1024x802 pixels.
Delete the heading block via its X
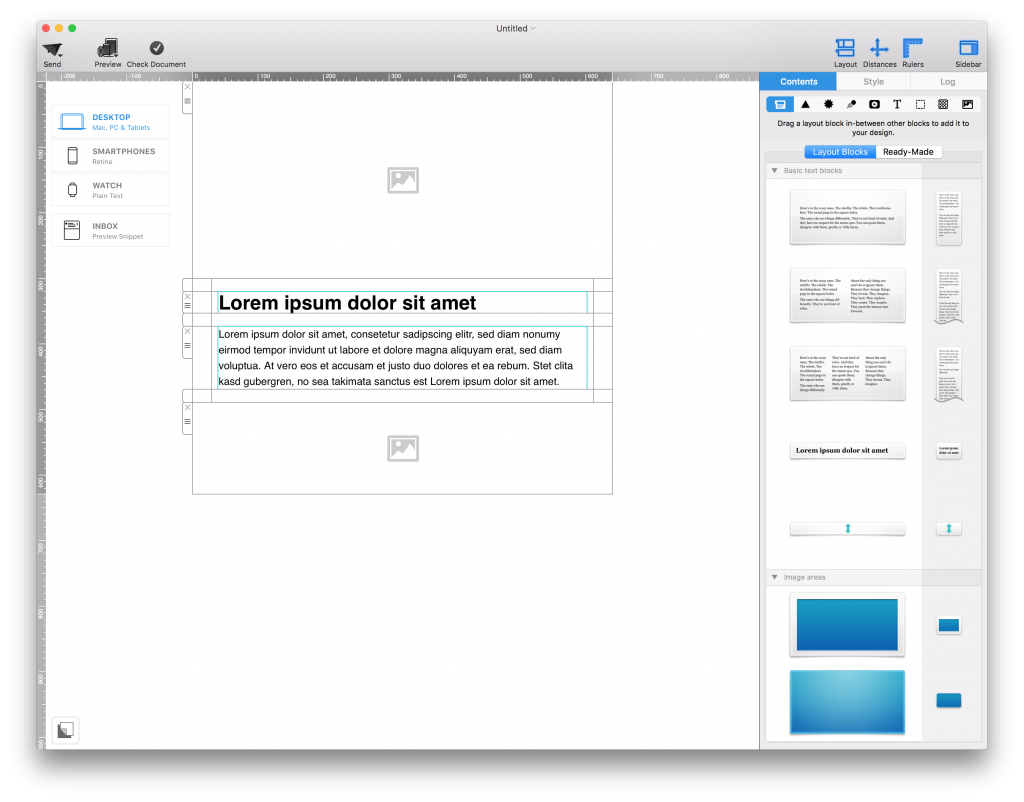pyautogui.click(x=187, y=297)
